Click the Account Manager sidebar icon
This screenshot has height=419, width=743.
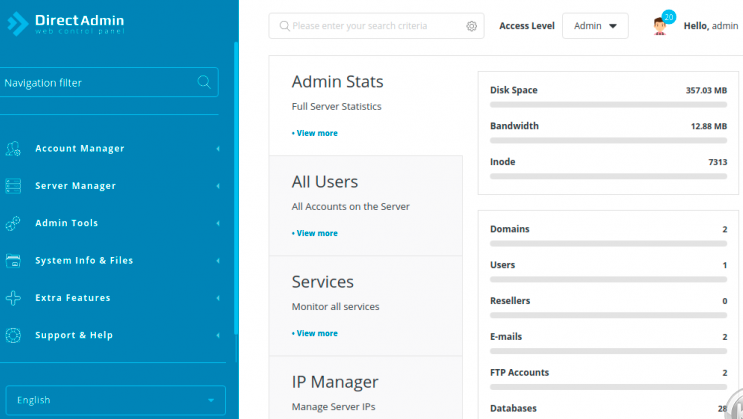click(13, 149)
